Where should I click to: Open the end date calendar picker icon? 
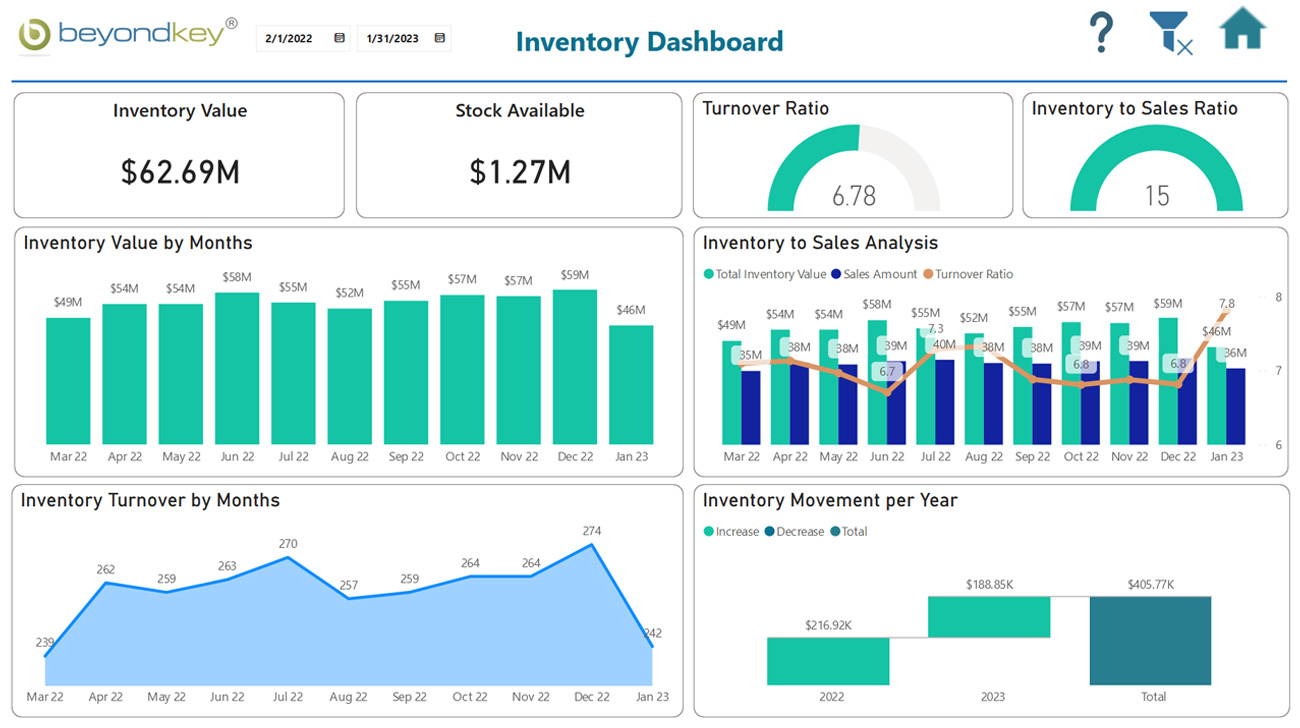pos(438,36)
